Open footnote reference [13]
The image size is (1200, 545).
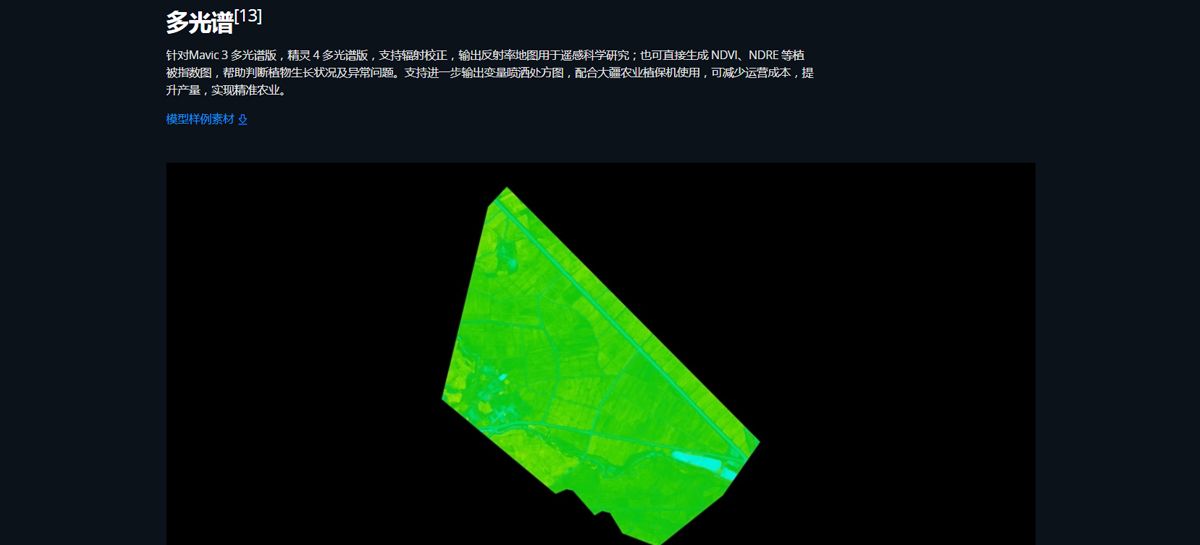(x=248, y=15)
